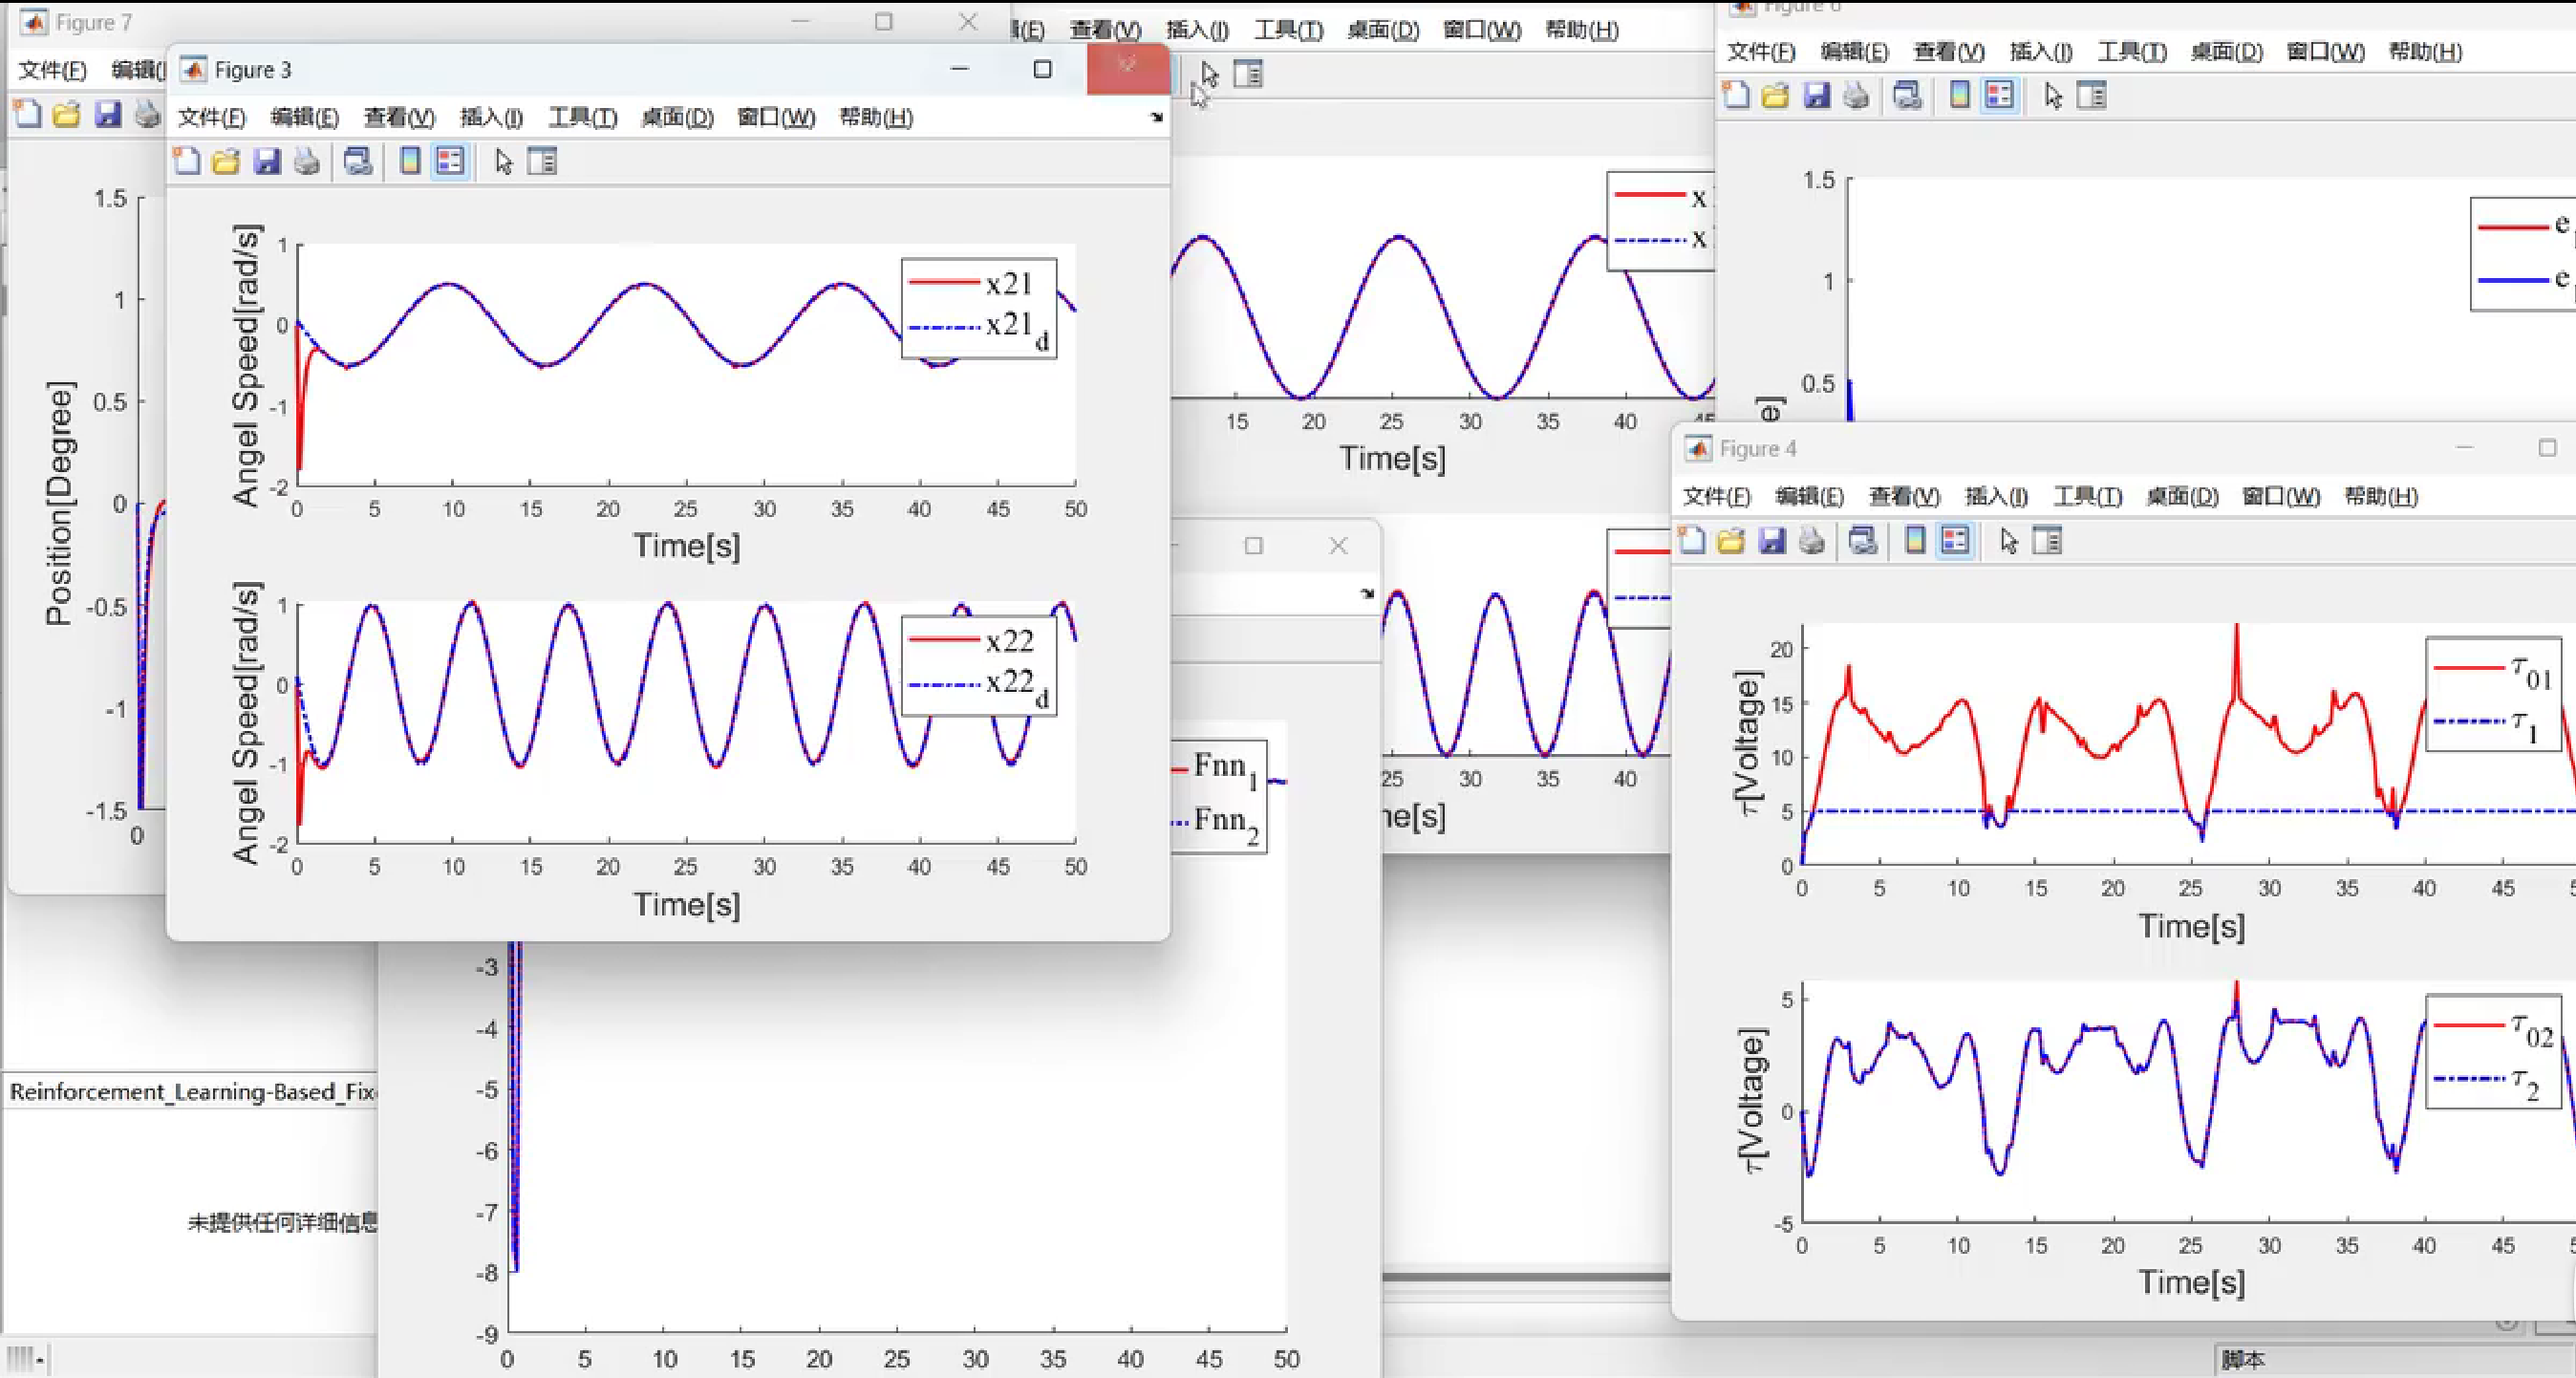The width and height of the screenshot is (2576, 1378).
Task: Save Figure 4 using the floppy icon
Action: pos(1772,541)
